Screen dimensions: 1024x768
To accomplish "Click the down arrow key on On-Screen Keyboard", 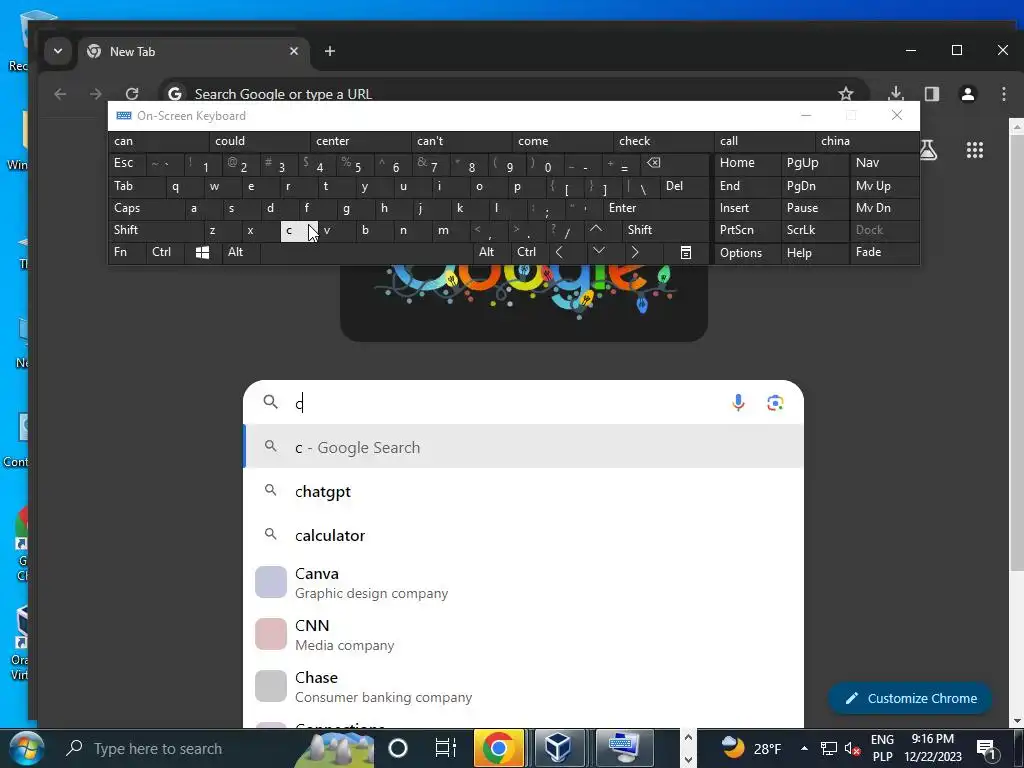I will click(599, 251).
